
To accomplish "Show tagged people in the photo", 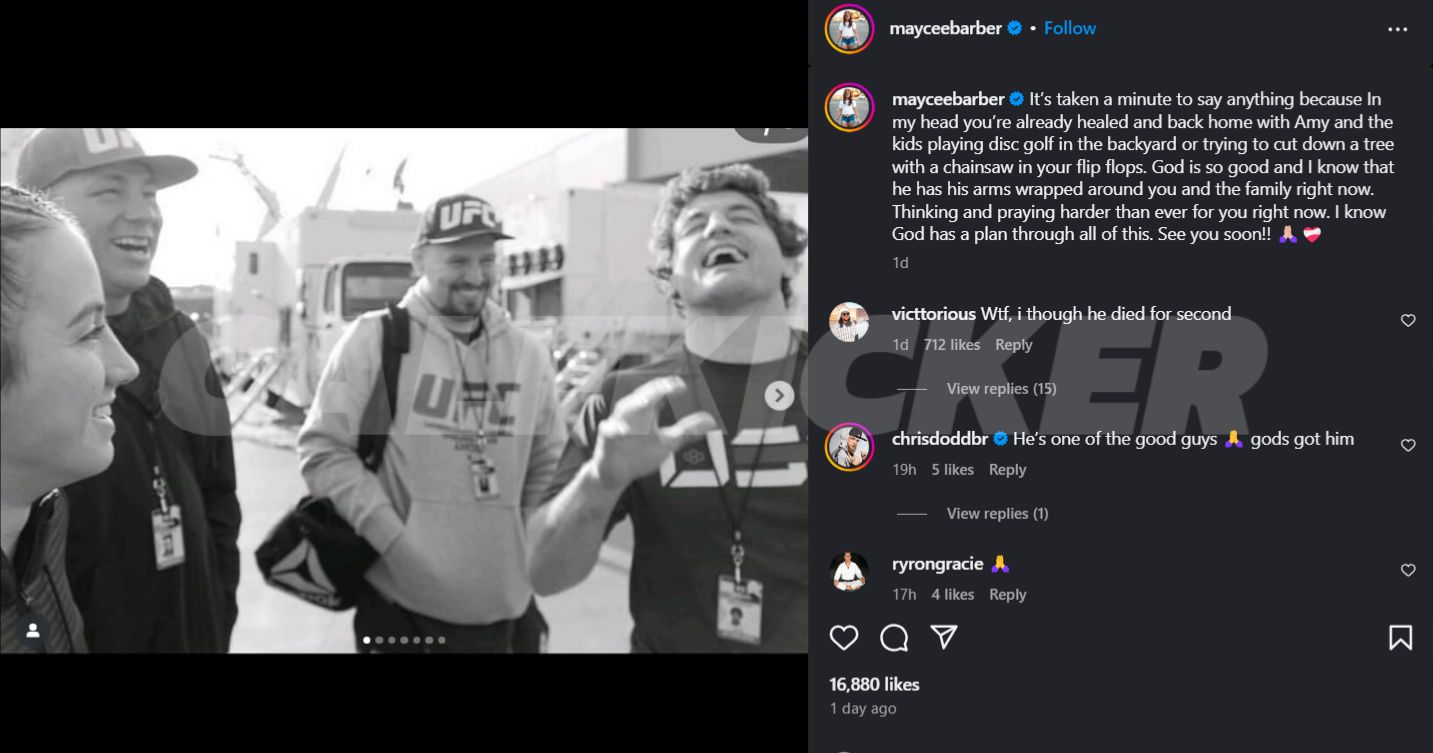I will (x=33, y=630).
